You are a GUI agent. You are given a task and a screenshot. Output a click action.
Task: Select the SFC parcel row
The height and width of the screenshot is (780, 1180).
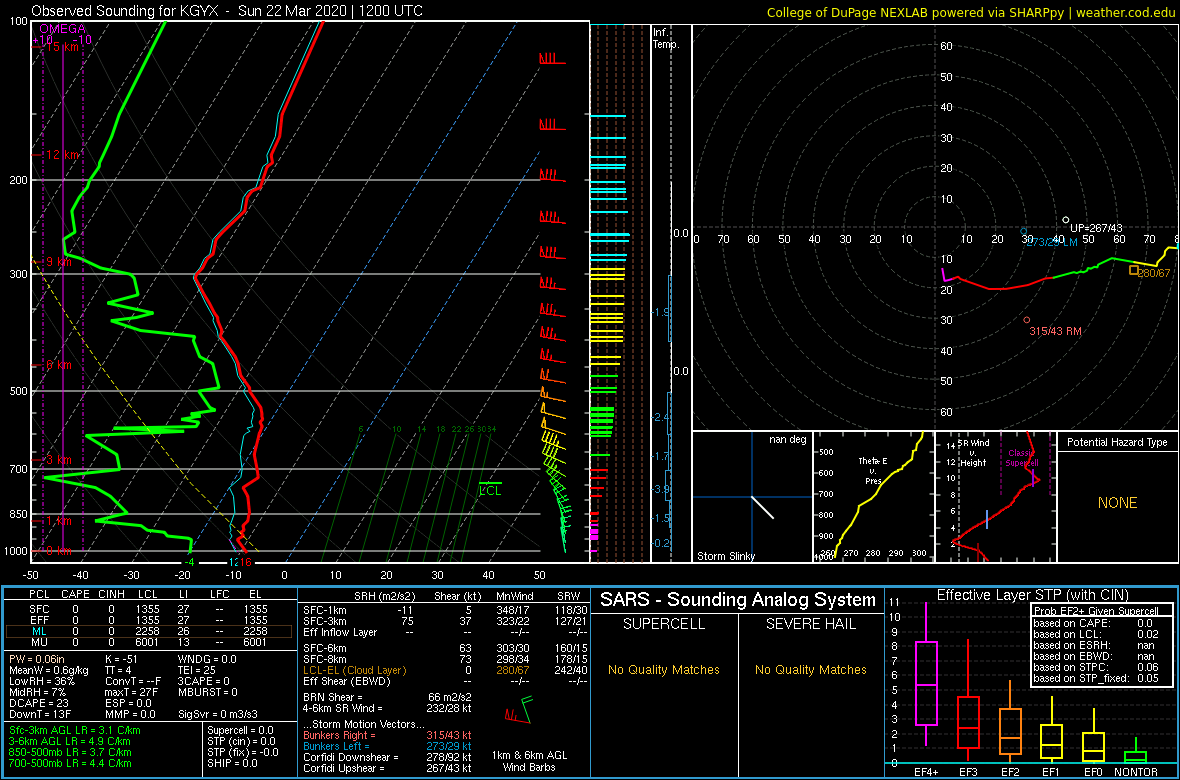click(x=150, y=608)
